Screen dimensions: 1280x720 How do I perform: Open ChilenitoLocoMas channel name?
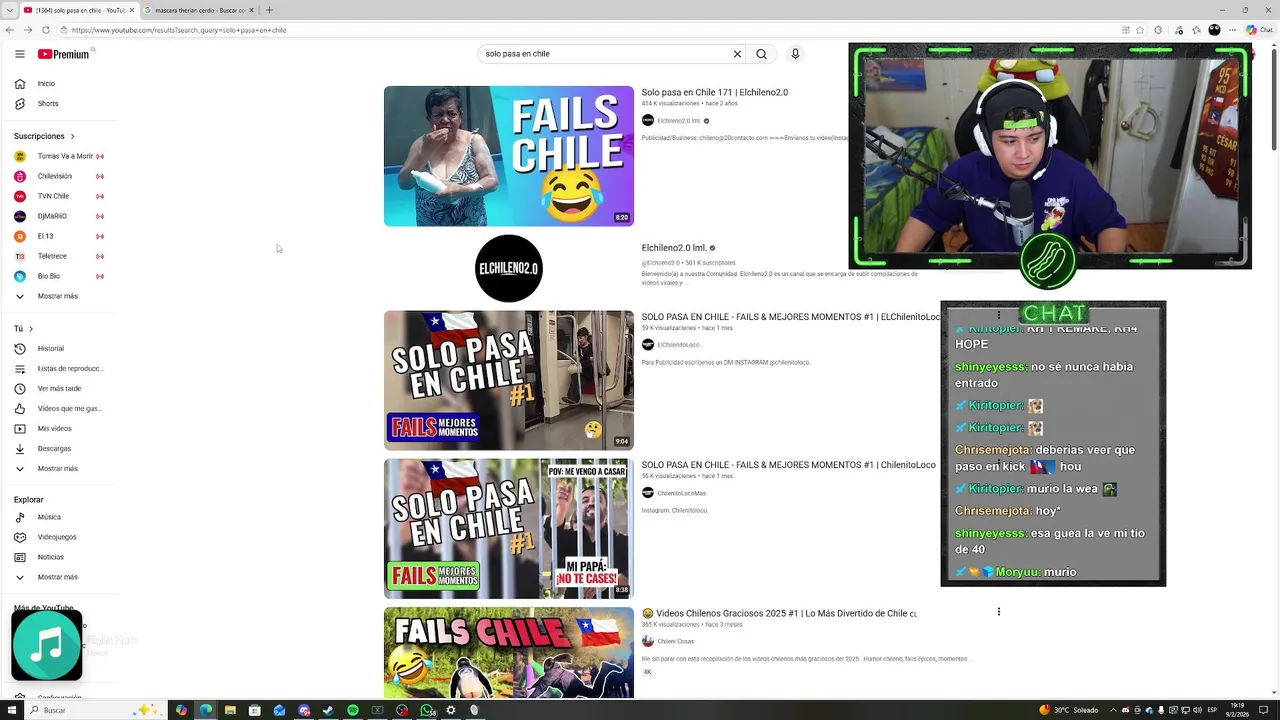(x=681, y=493)
